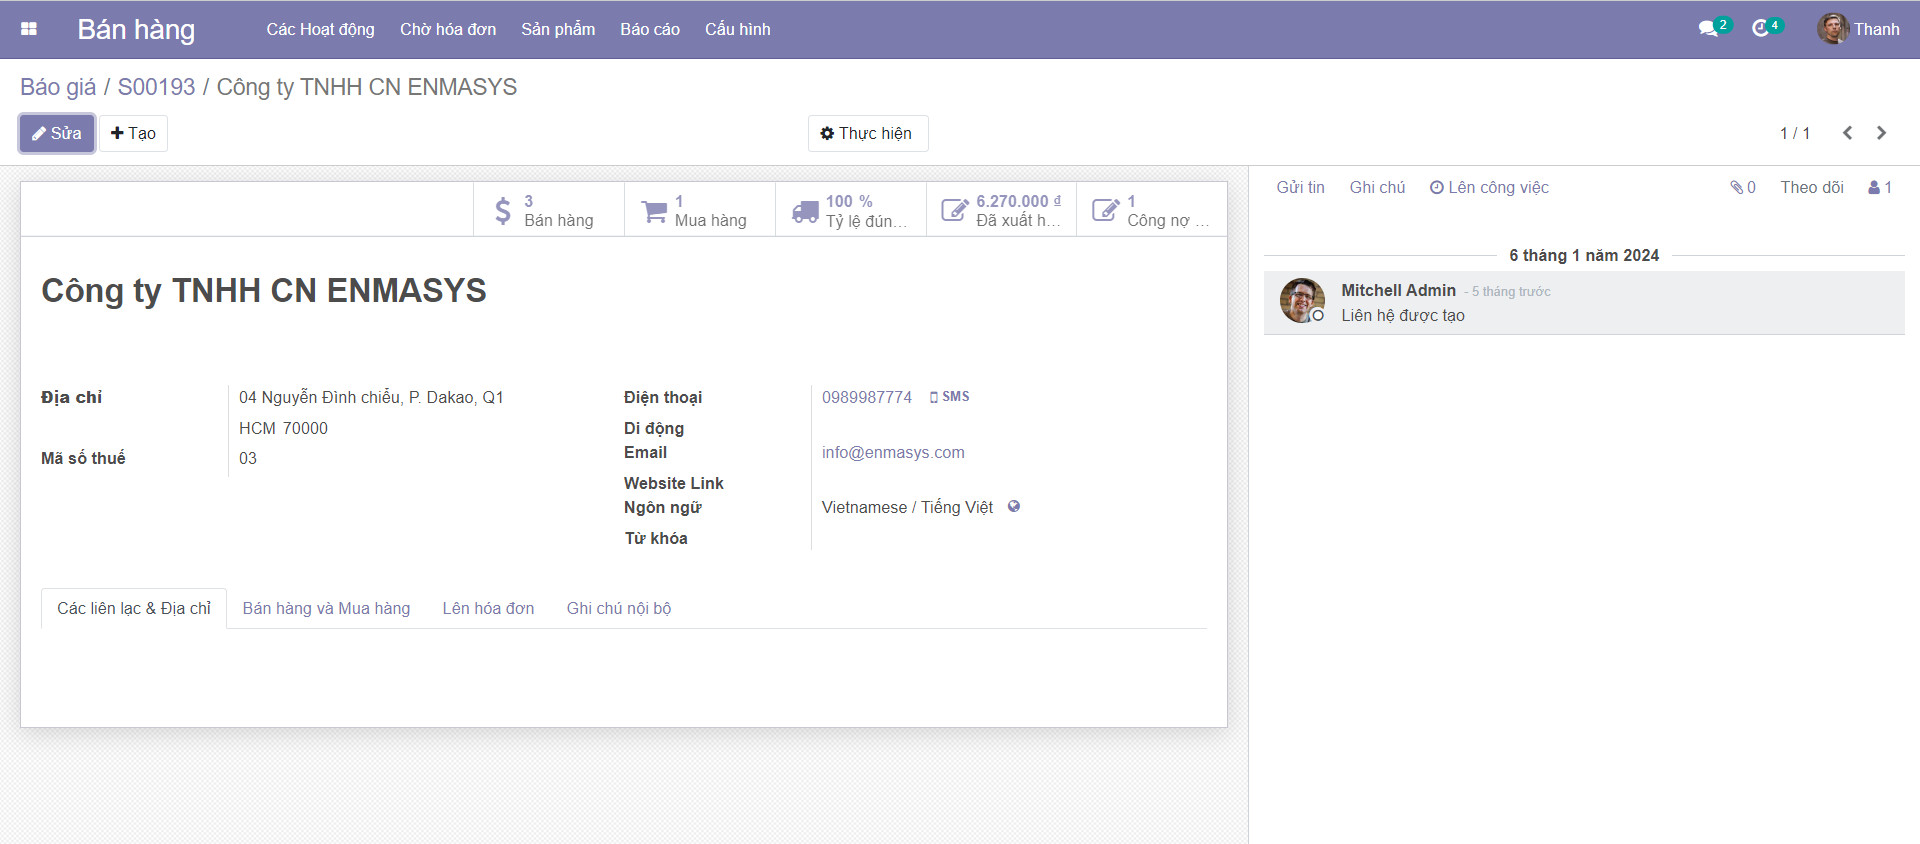Open the Cấu hình menu

click(x=737, y=29)
